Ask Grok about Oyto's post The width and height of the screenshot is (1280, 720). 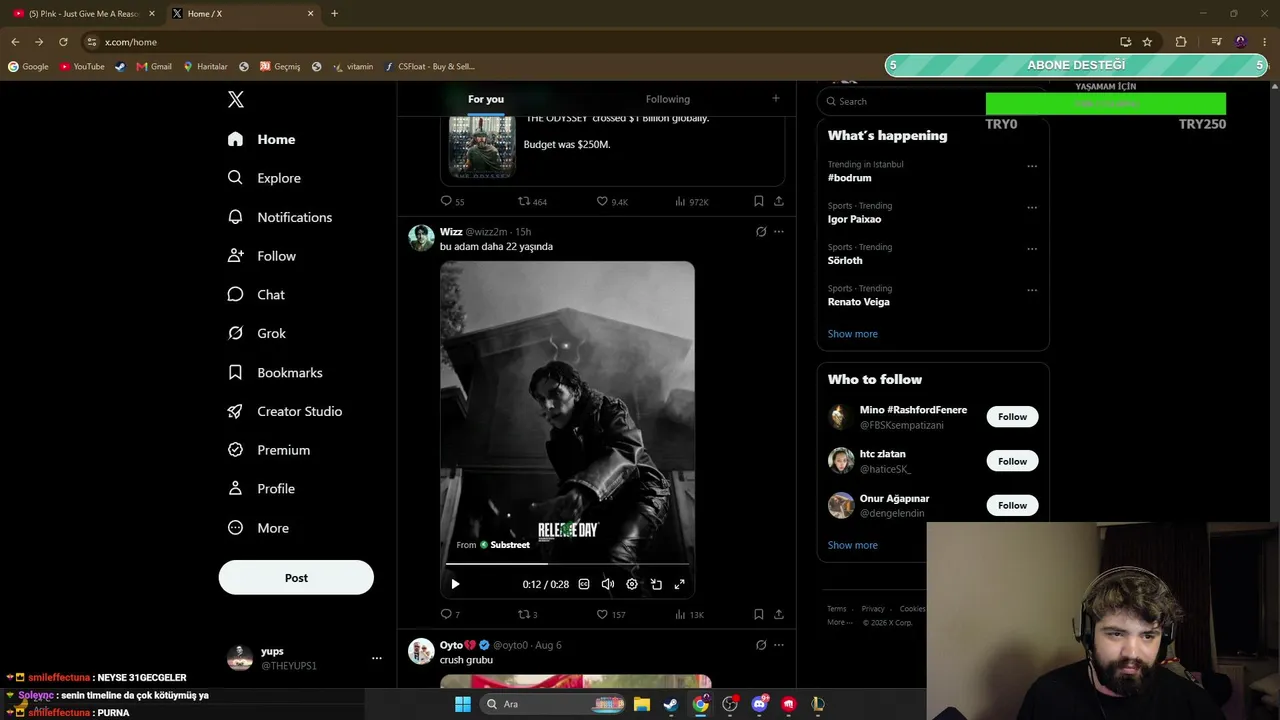pyautogui.click(x=761, y=645)
